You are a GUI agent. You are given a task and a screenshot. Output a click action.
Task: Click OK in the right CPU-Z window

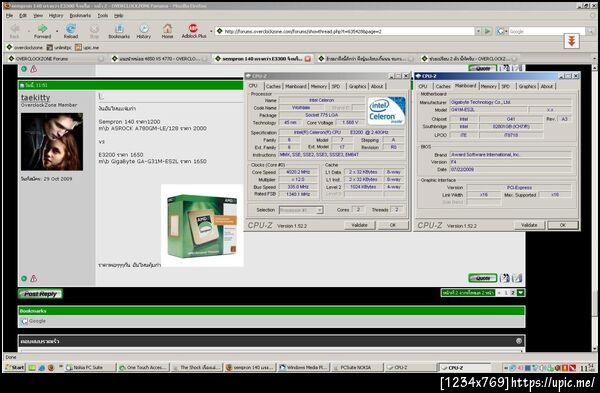coord(562,225)
